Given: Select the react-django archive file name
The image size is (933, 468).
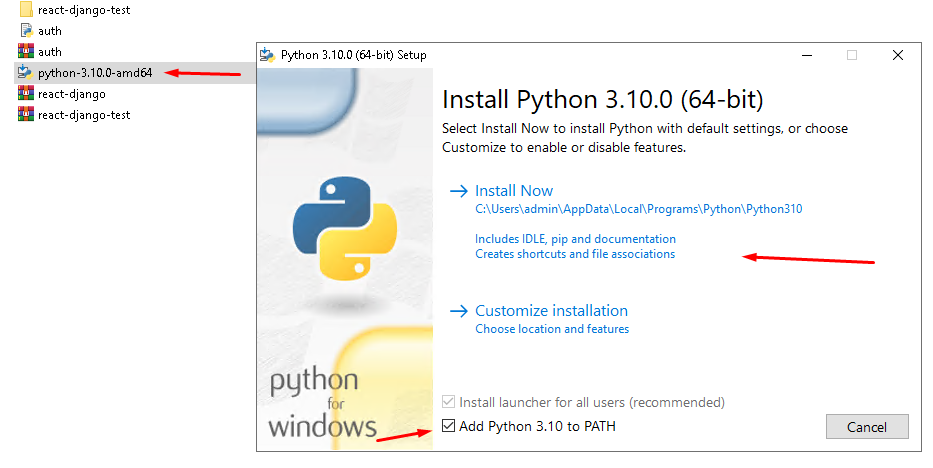Looking at the screenshot, I should [x=72, y=94].
